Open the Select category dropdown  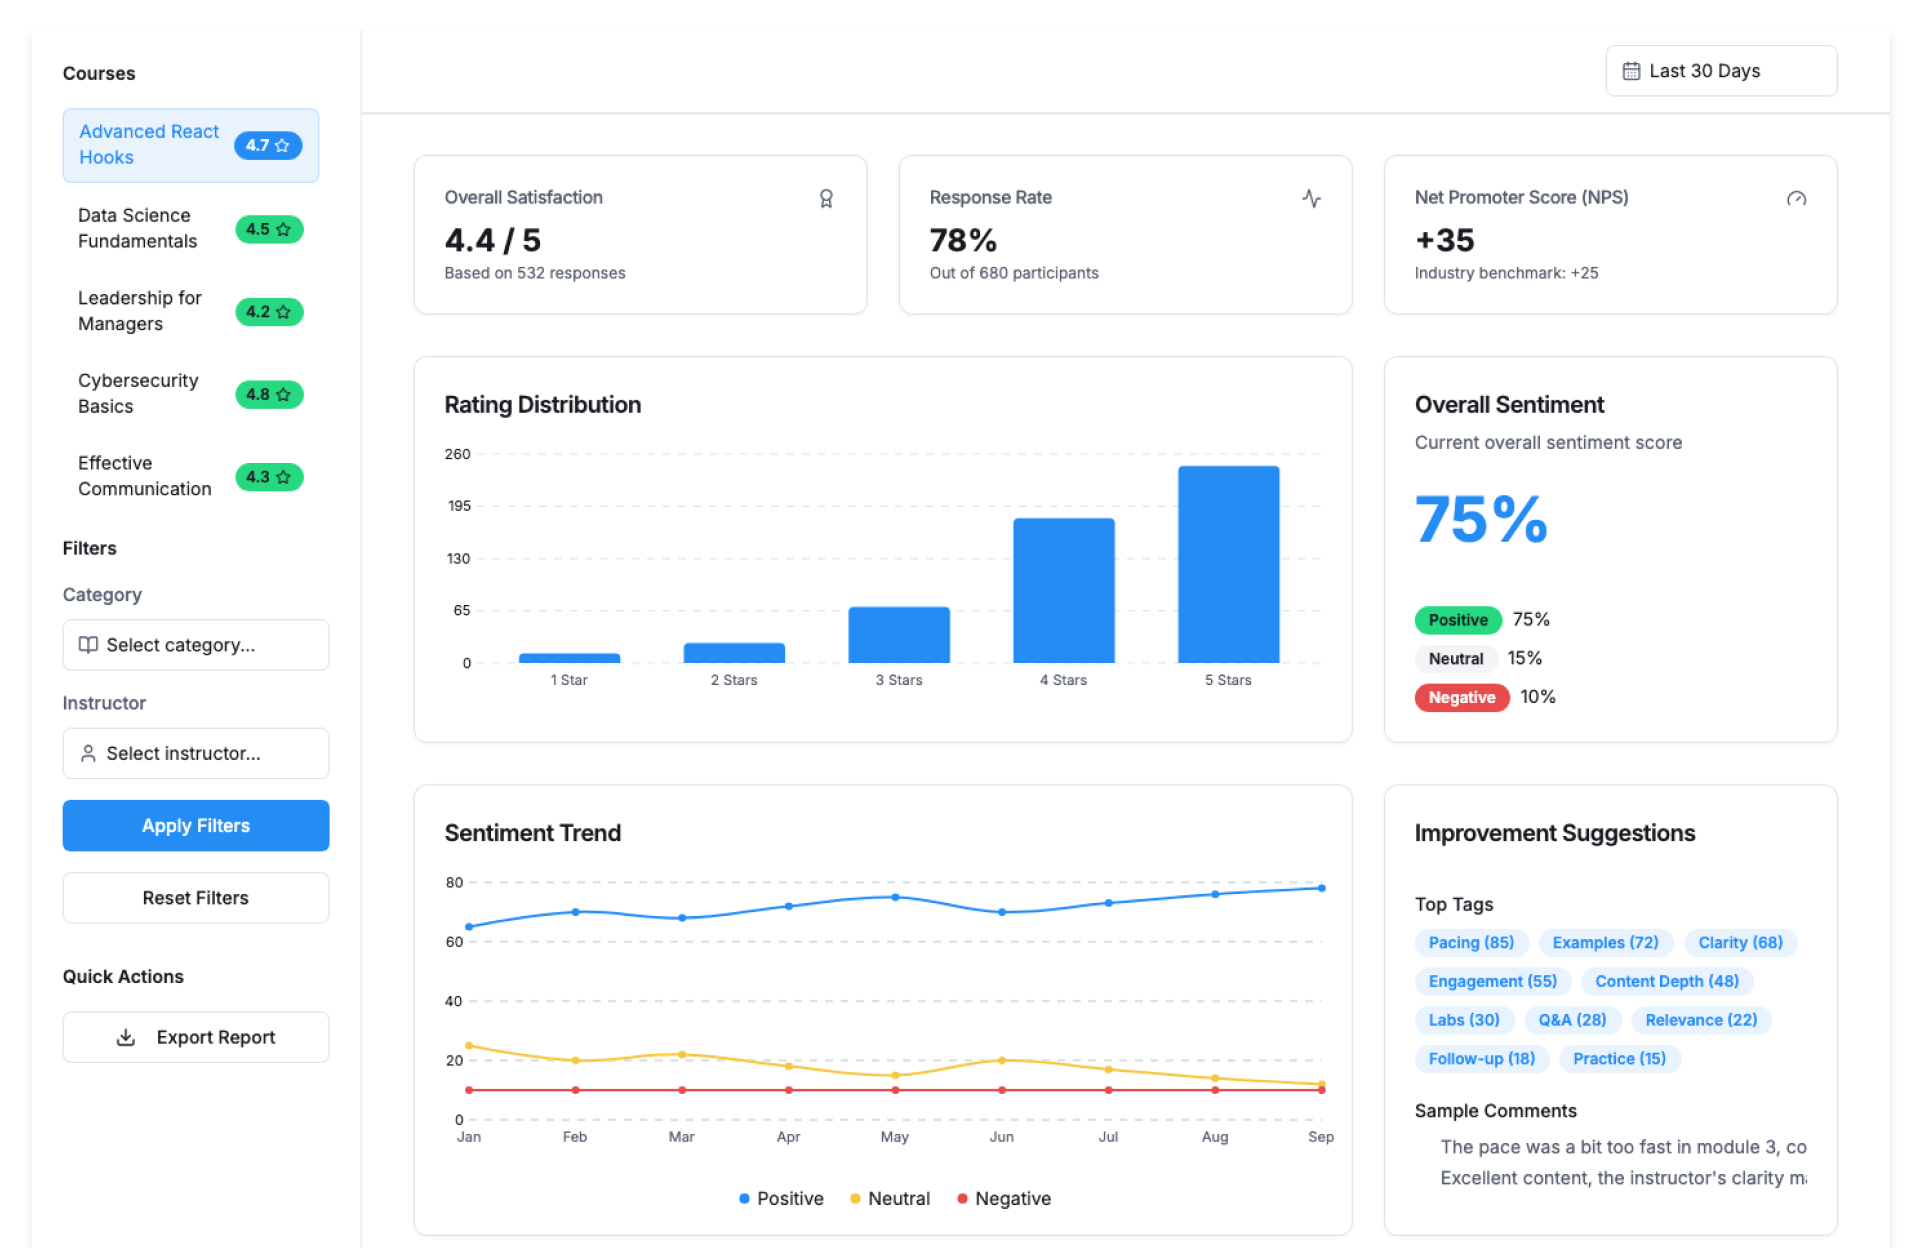(195, 645)
